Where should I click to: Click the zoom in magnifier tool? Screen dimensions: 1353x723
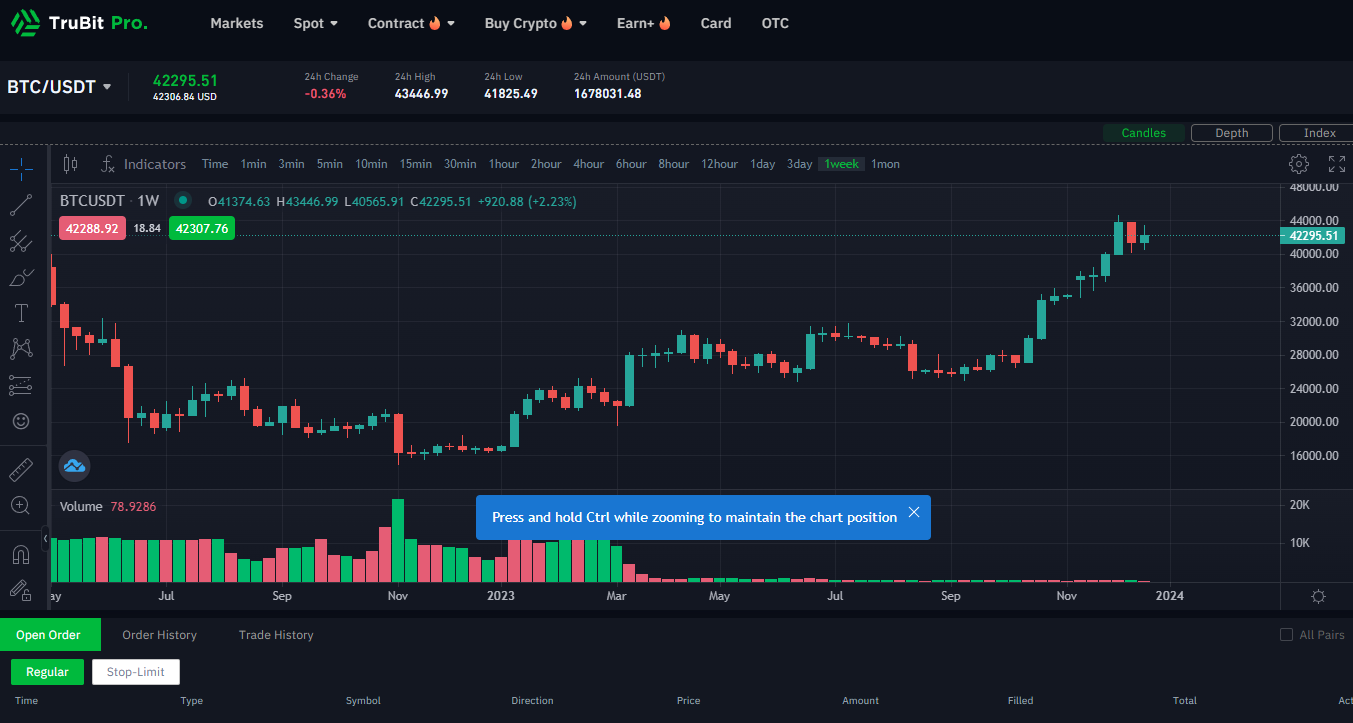point(21,506)
